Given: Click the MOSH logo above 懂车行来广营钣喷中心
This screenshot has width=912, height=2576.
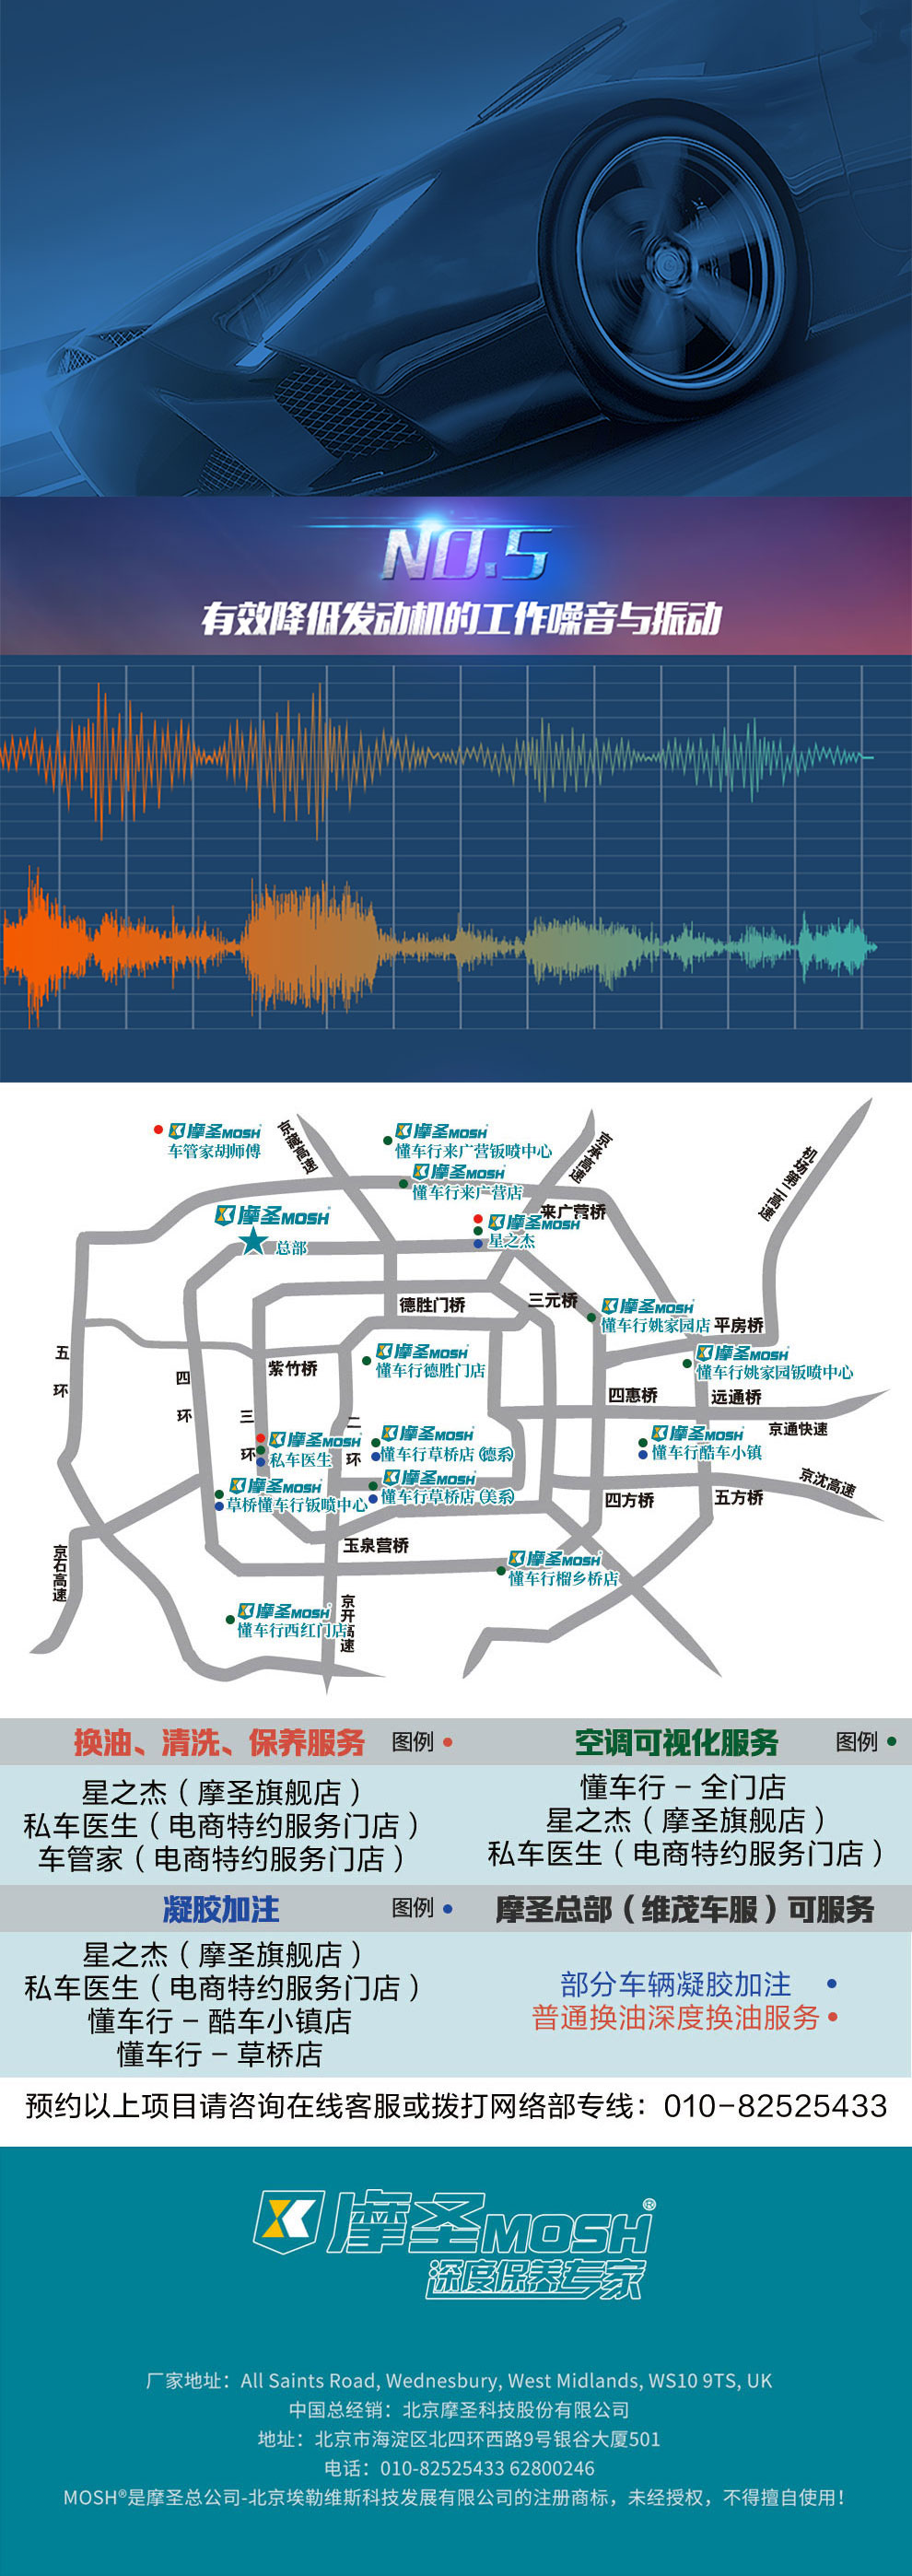Looking at the screenshot, I should 441,1131.
